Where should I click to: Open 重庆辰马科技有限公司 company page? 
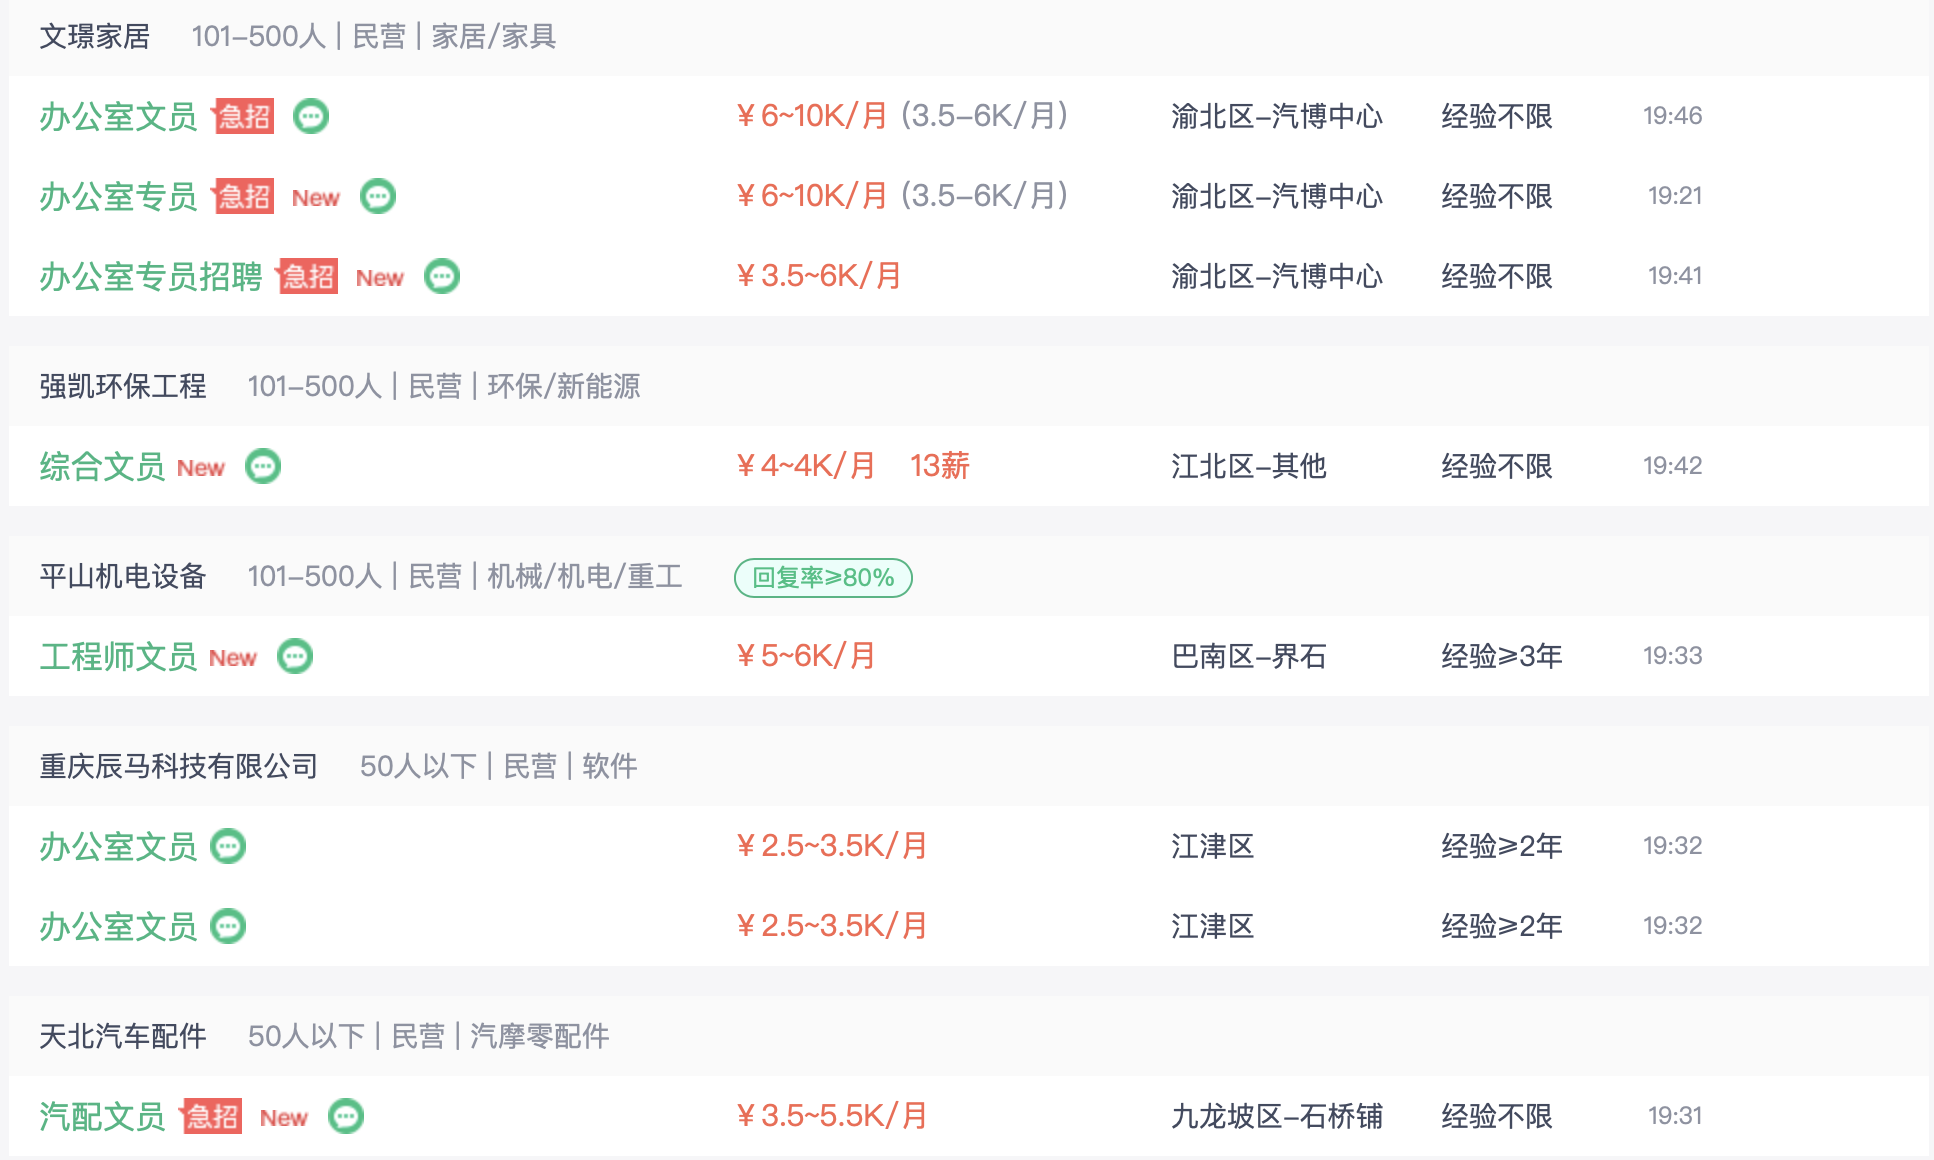(179, 766)
